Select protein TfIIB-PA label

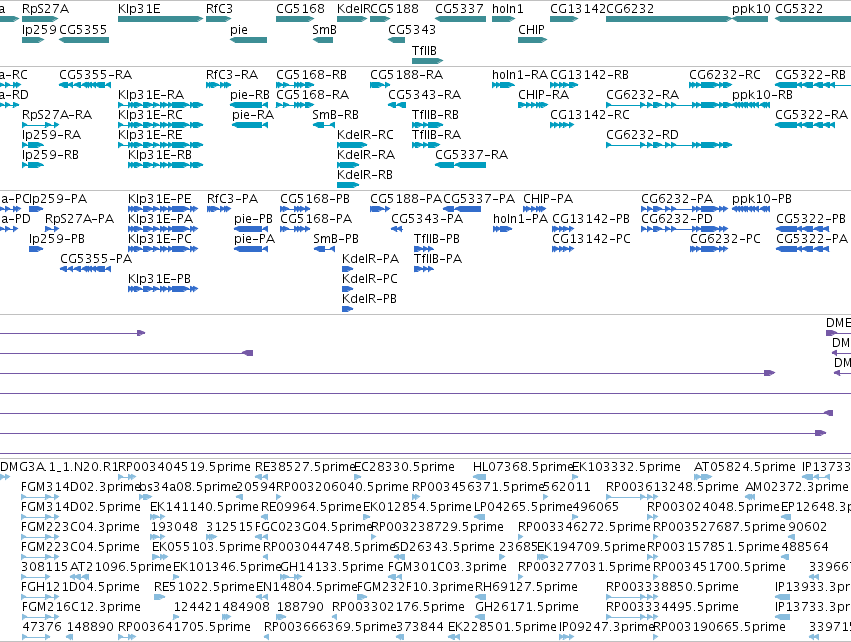[x=438, y=258]
